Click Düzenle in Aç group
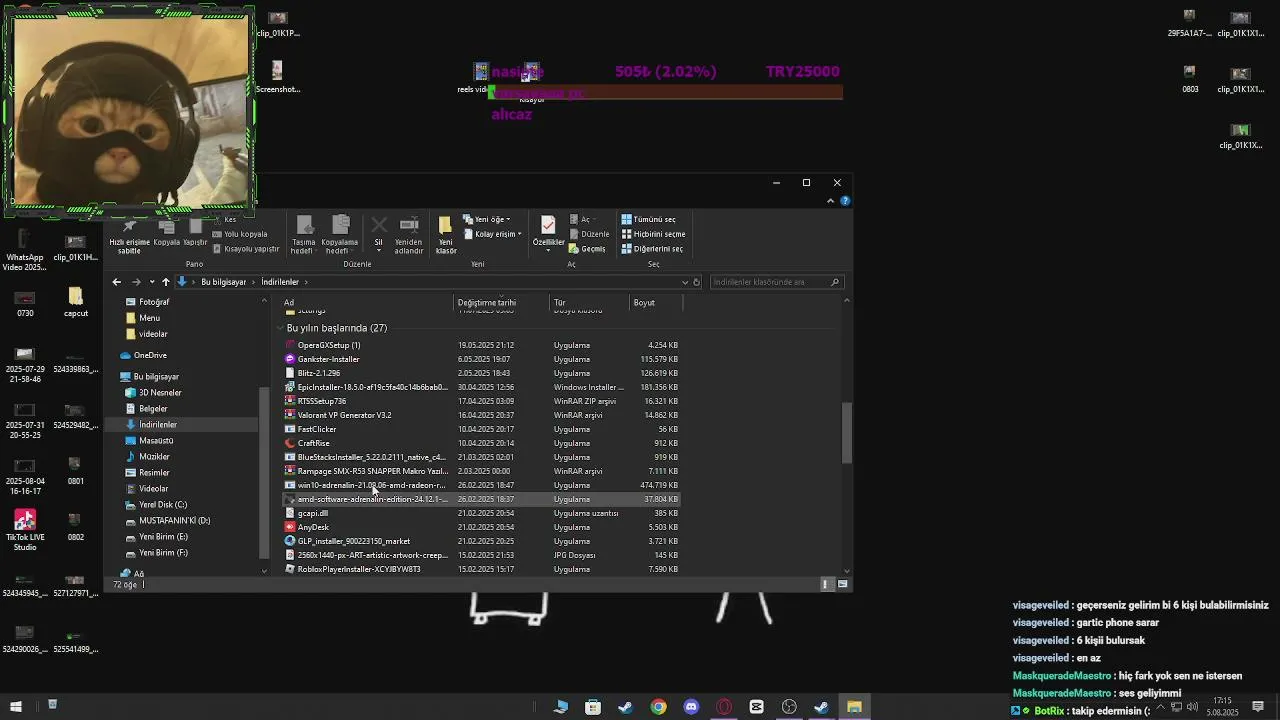Screen dimensions: 1280x720 click(590, 234)
